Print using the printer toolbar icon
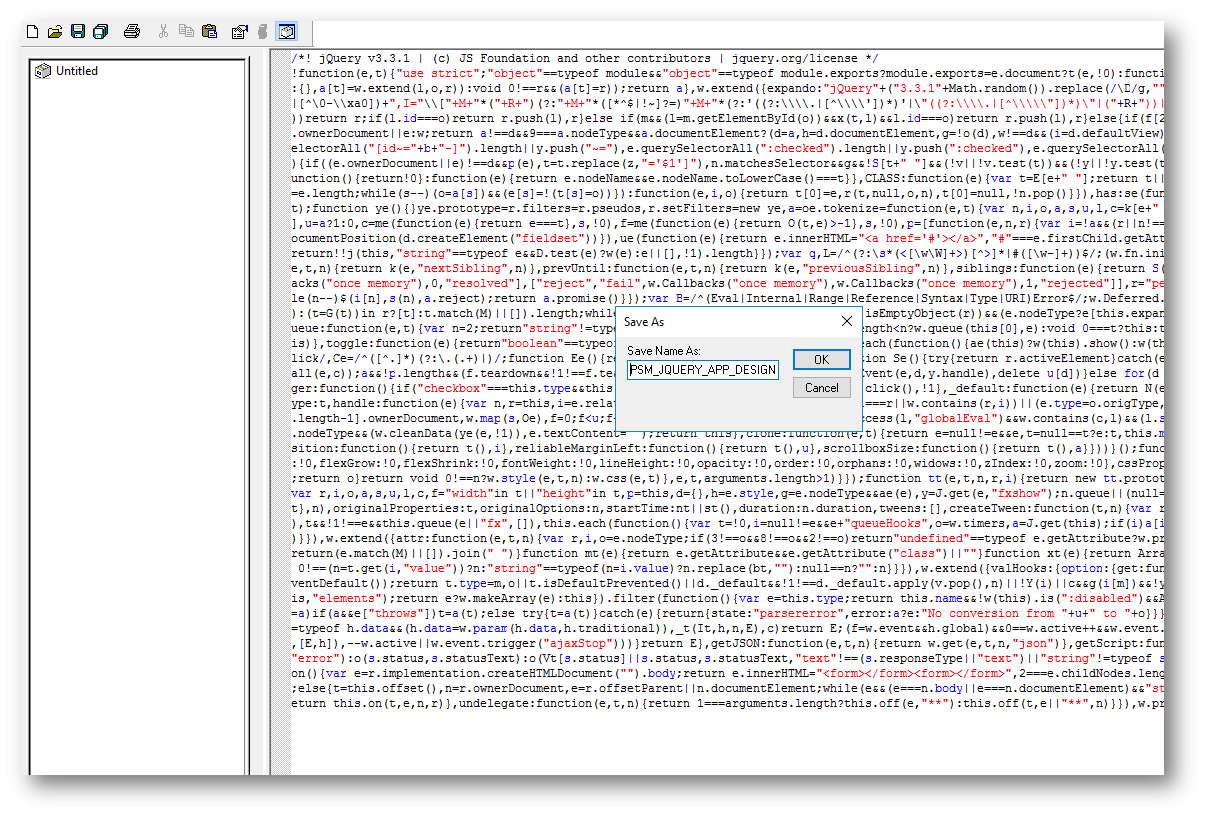Viewport: 1206px width, 817px height. tap(132, 32)
